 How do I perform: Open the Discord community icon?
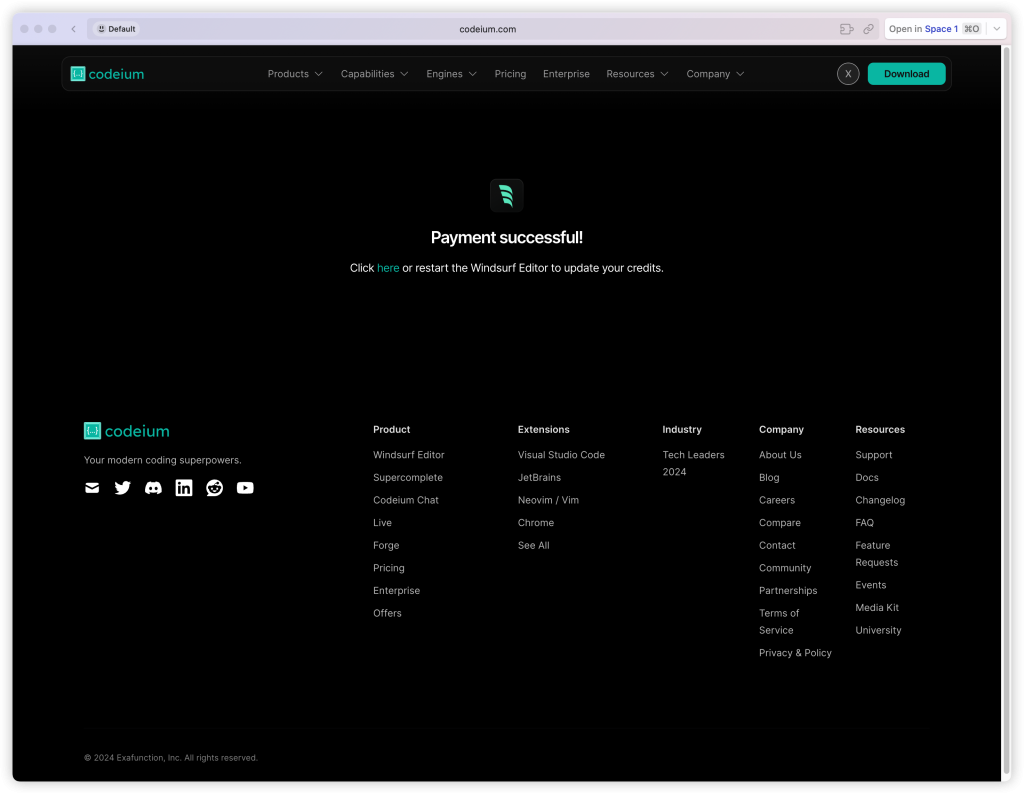(x=153, y=488)
